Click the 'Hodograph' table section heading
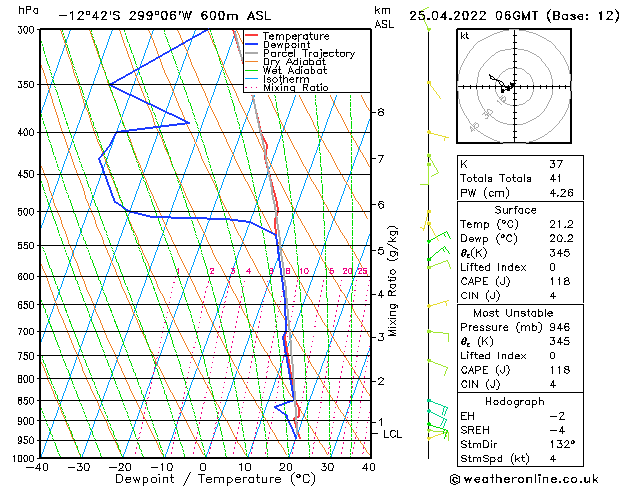This screenshot has height=486, width=629. (x=515, y=402)
